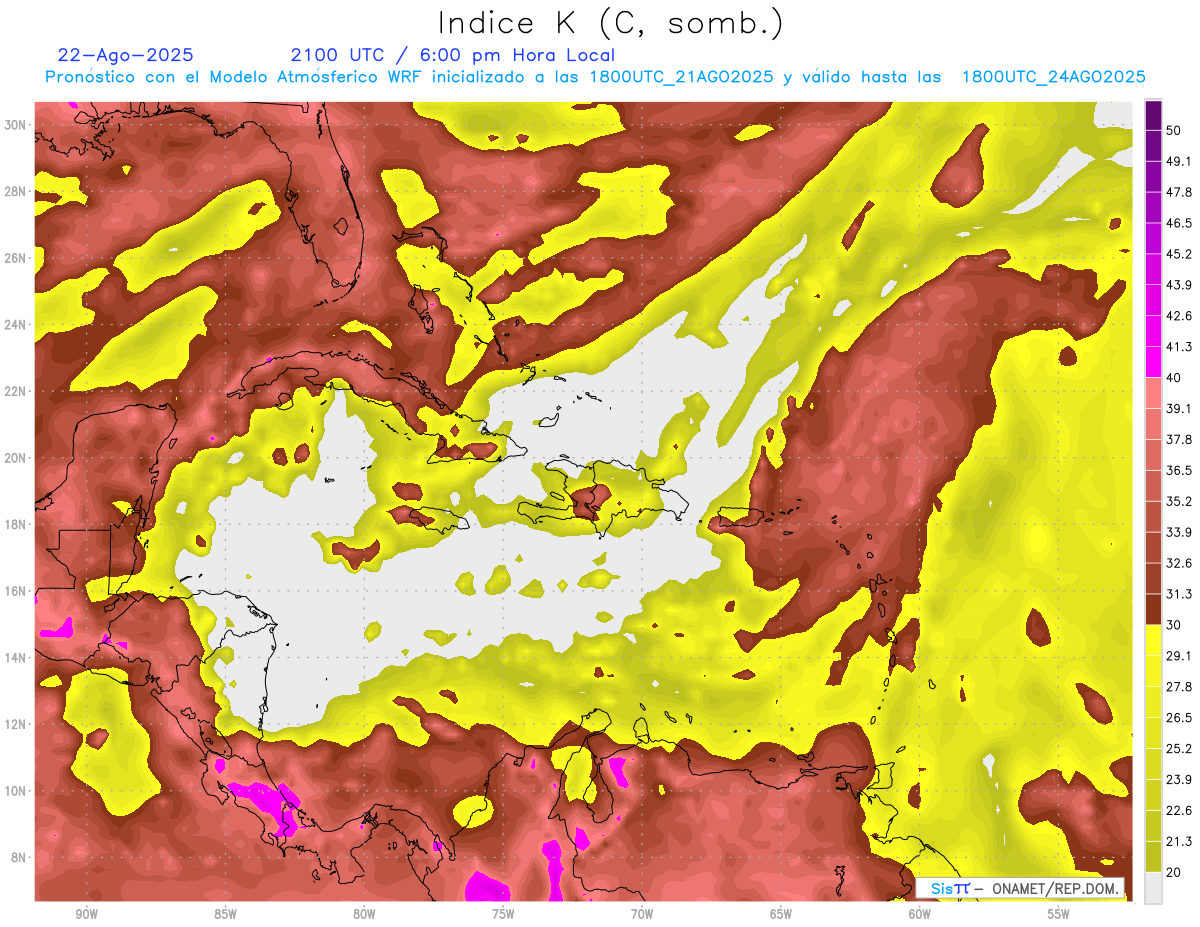The image size is (1200, 927).
Task: Click the color scale value 32.6
Action: [x=1178, y=563]
